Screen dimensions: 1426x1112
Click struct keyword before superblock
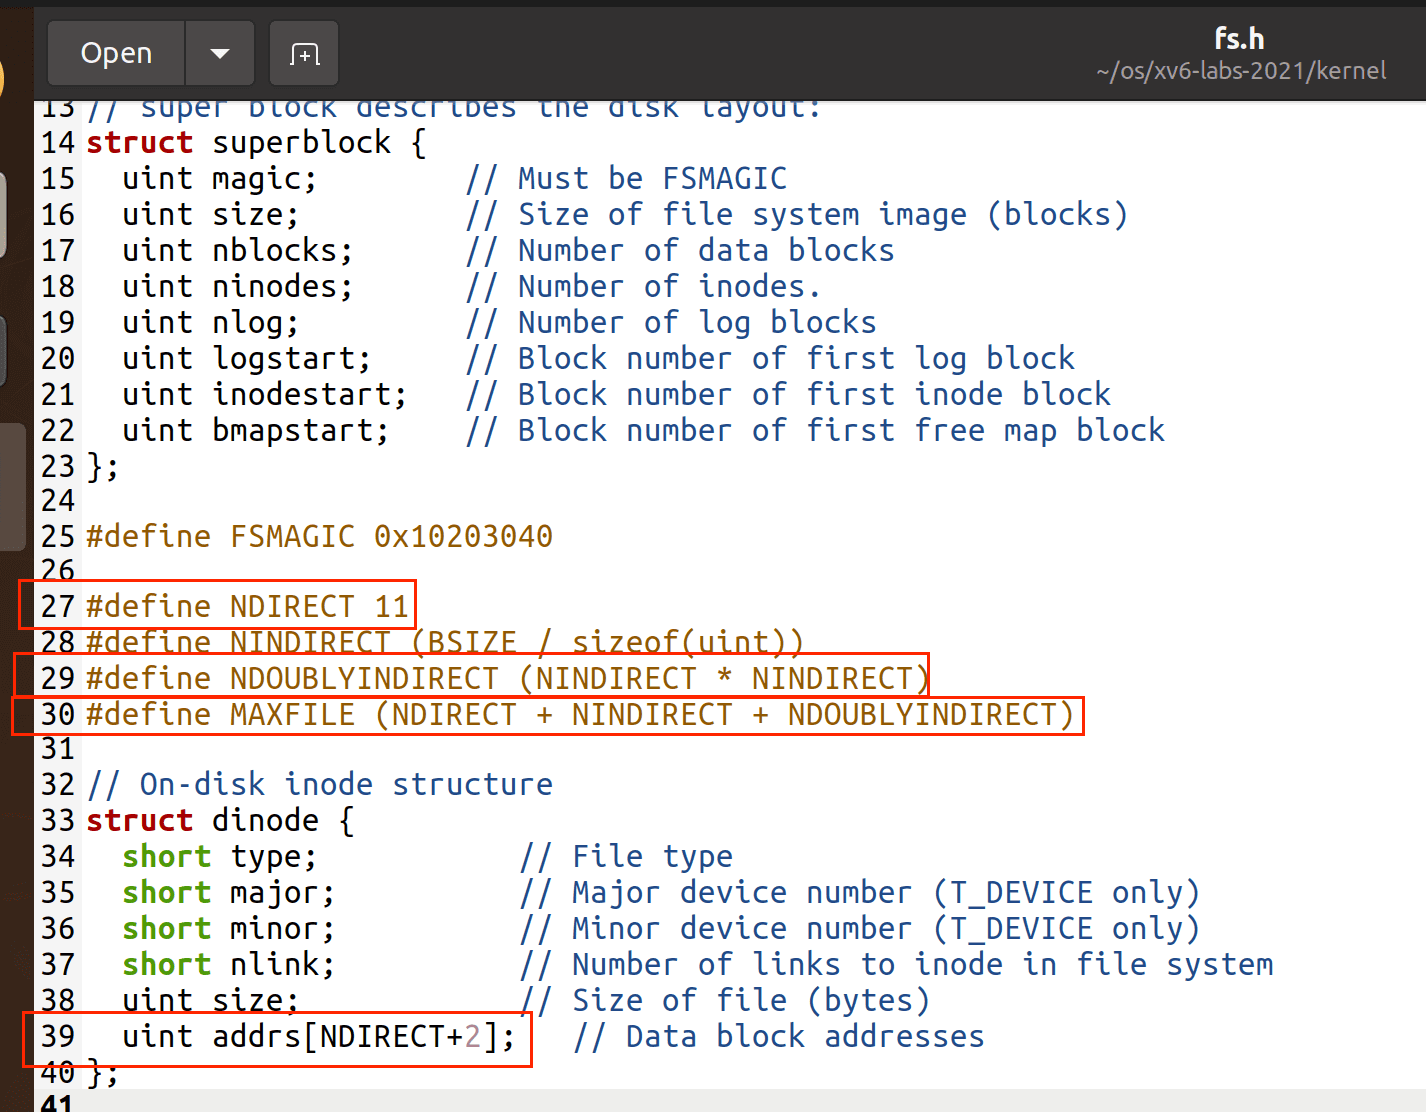[x=139, y=143]
